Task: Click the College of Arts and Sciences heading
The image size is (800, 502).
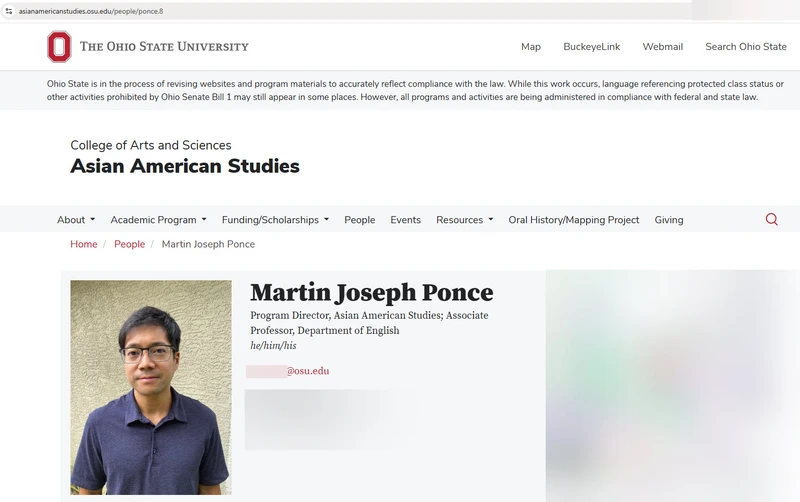Action: [151, 145]
